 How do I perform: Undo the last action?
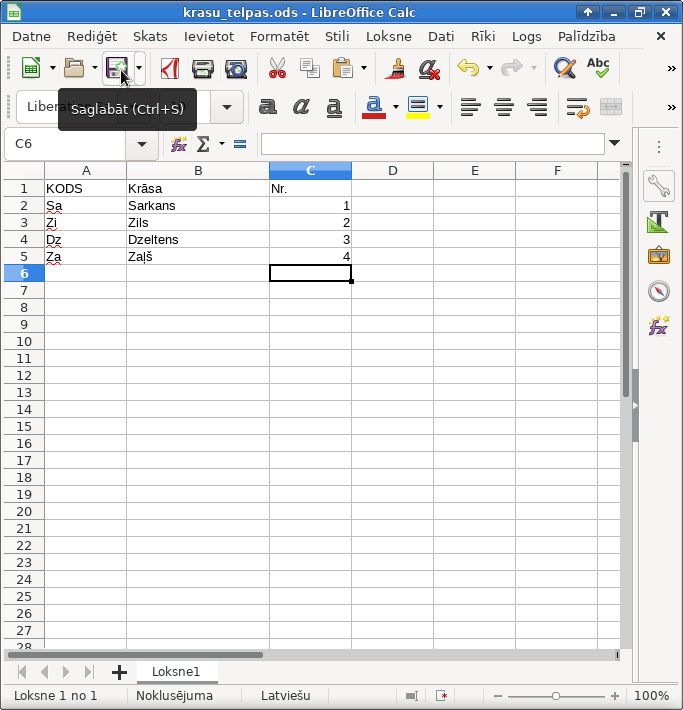tap(468, 68)
